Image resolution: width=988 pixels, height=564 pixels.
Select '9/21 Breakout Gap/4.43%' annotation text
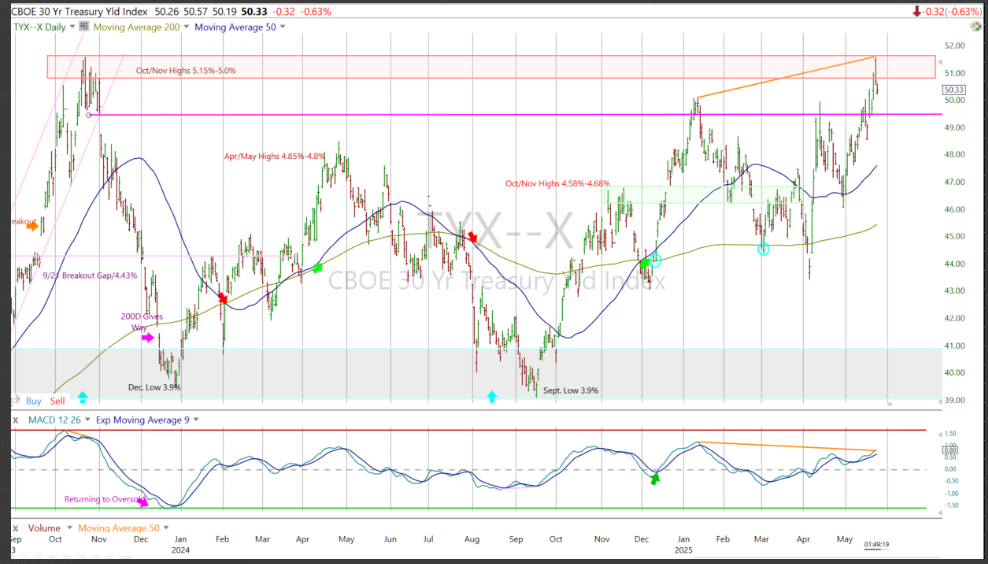[89, 275]
